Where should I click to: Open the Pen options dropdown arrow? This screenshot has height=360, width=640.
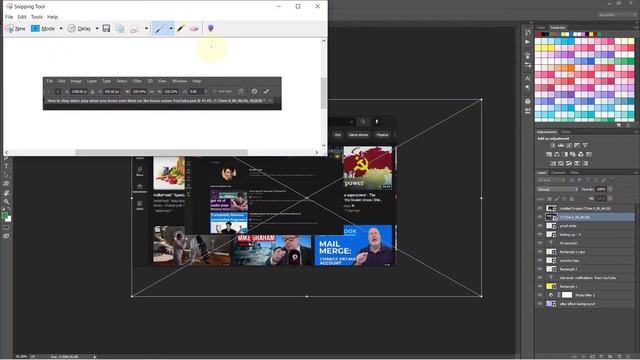point(171,29)
